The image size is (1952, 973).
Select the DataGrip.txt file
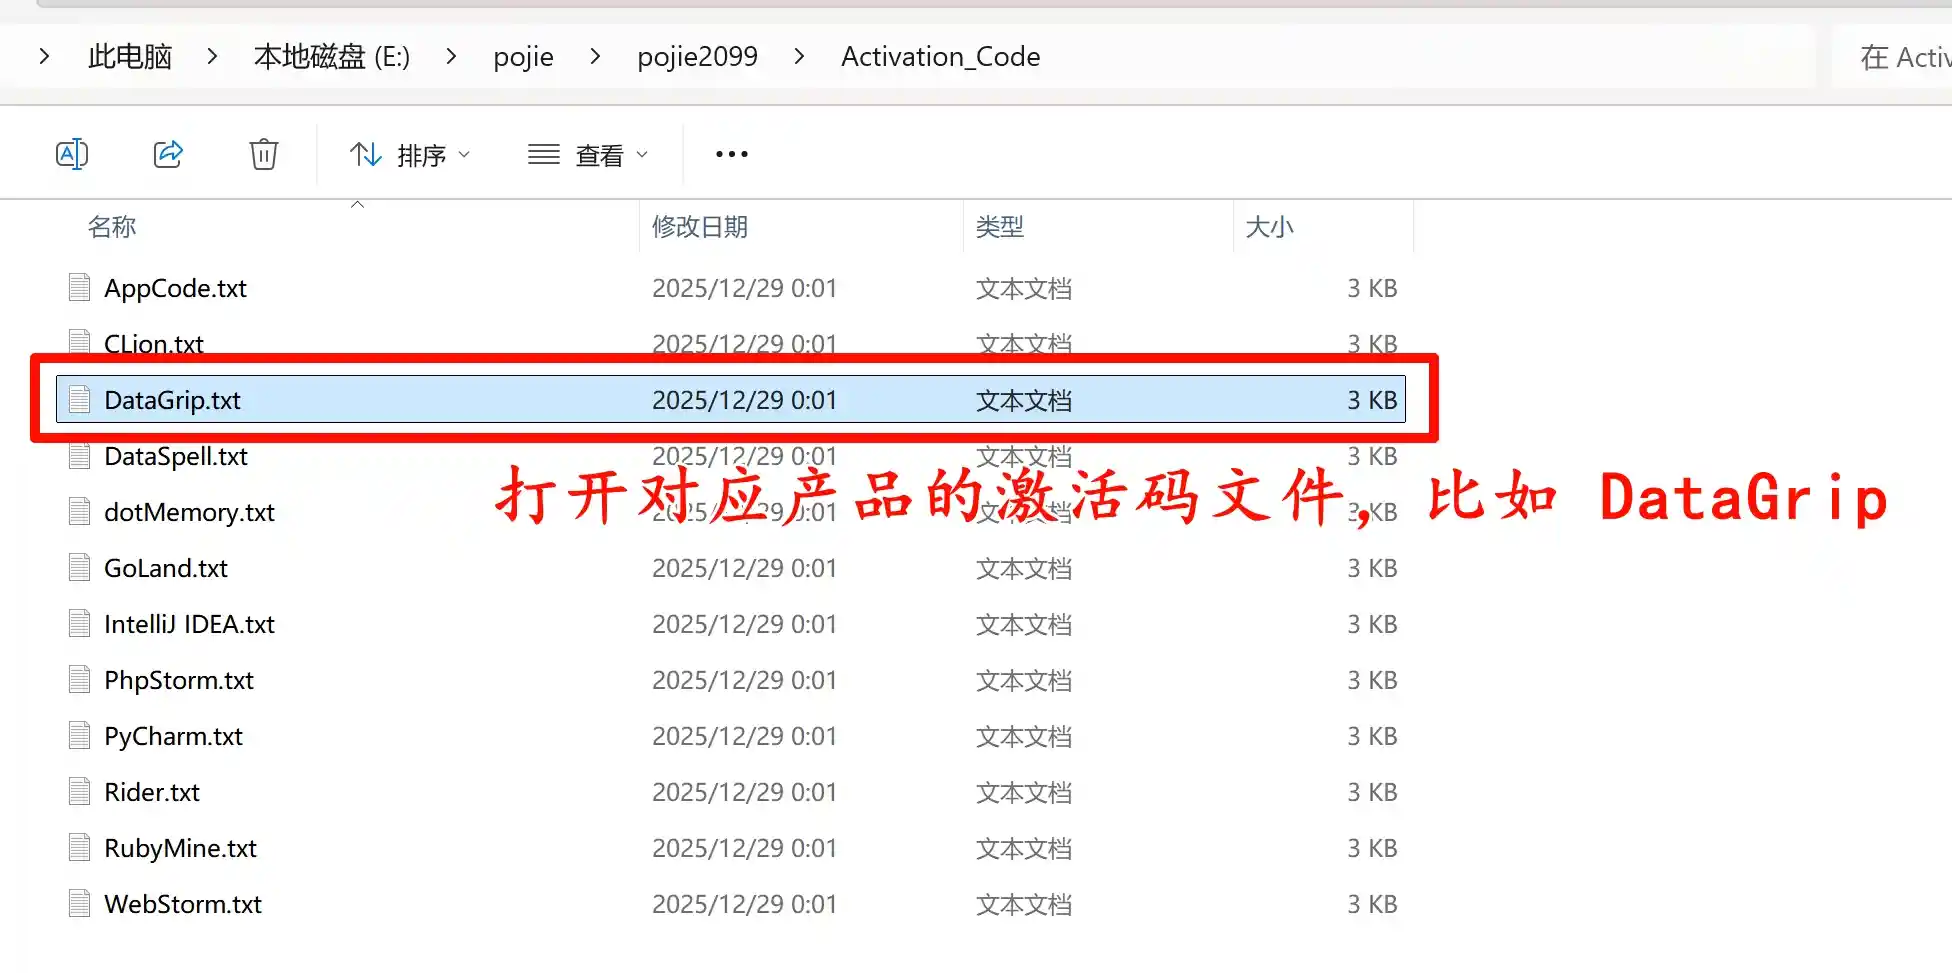tap(172, 400)
